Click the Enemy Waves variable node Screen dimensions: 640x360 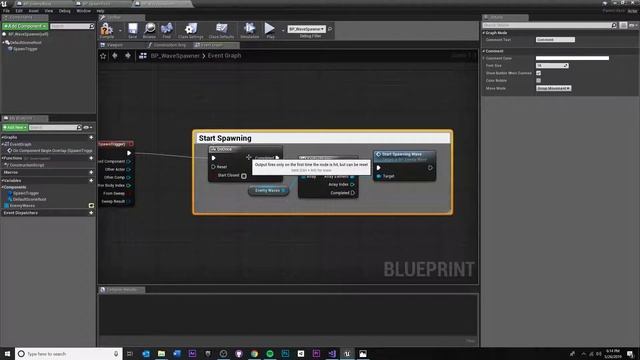coord(268,191)
